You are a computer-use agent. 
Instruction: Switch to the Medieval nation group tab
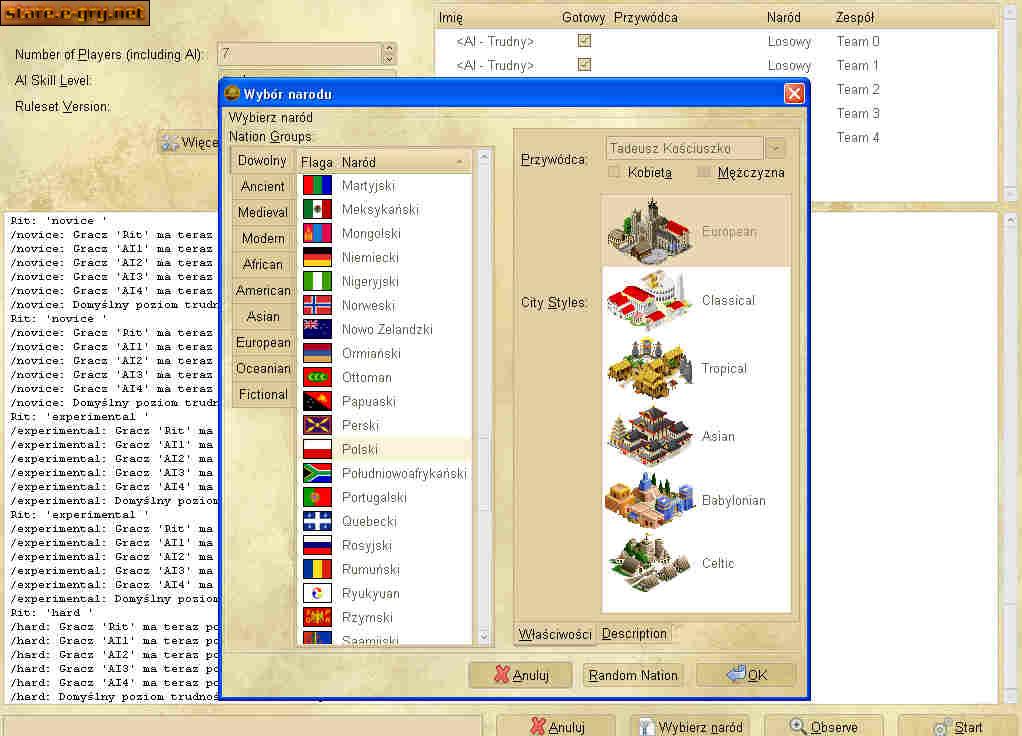click(262, 213)
